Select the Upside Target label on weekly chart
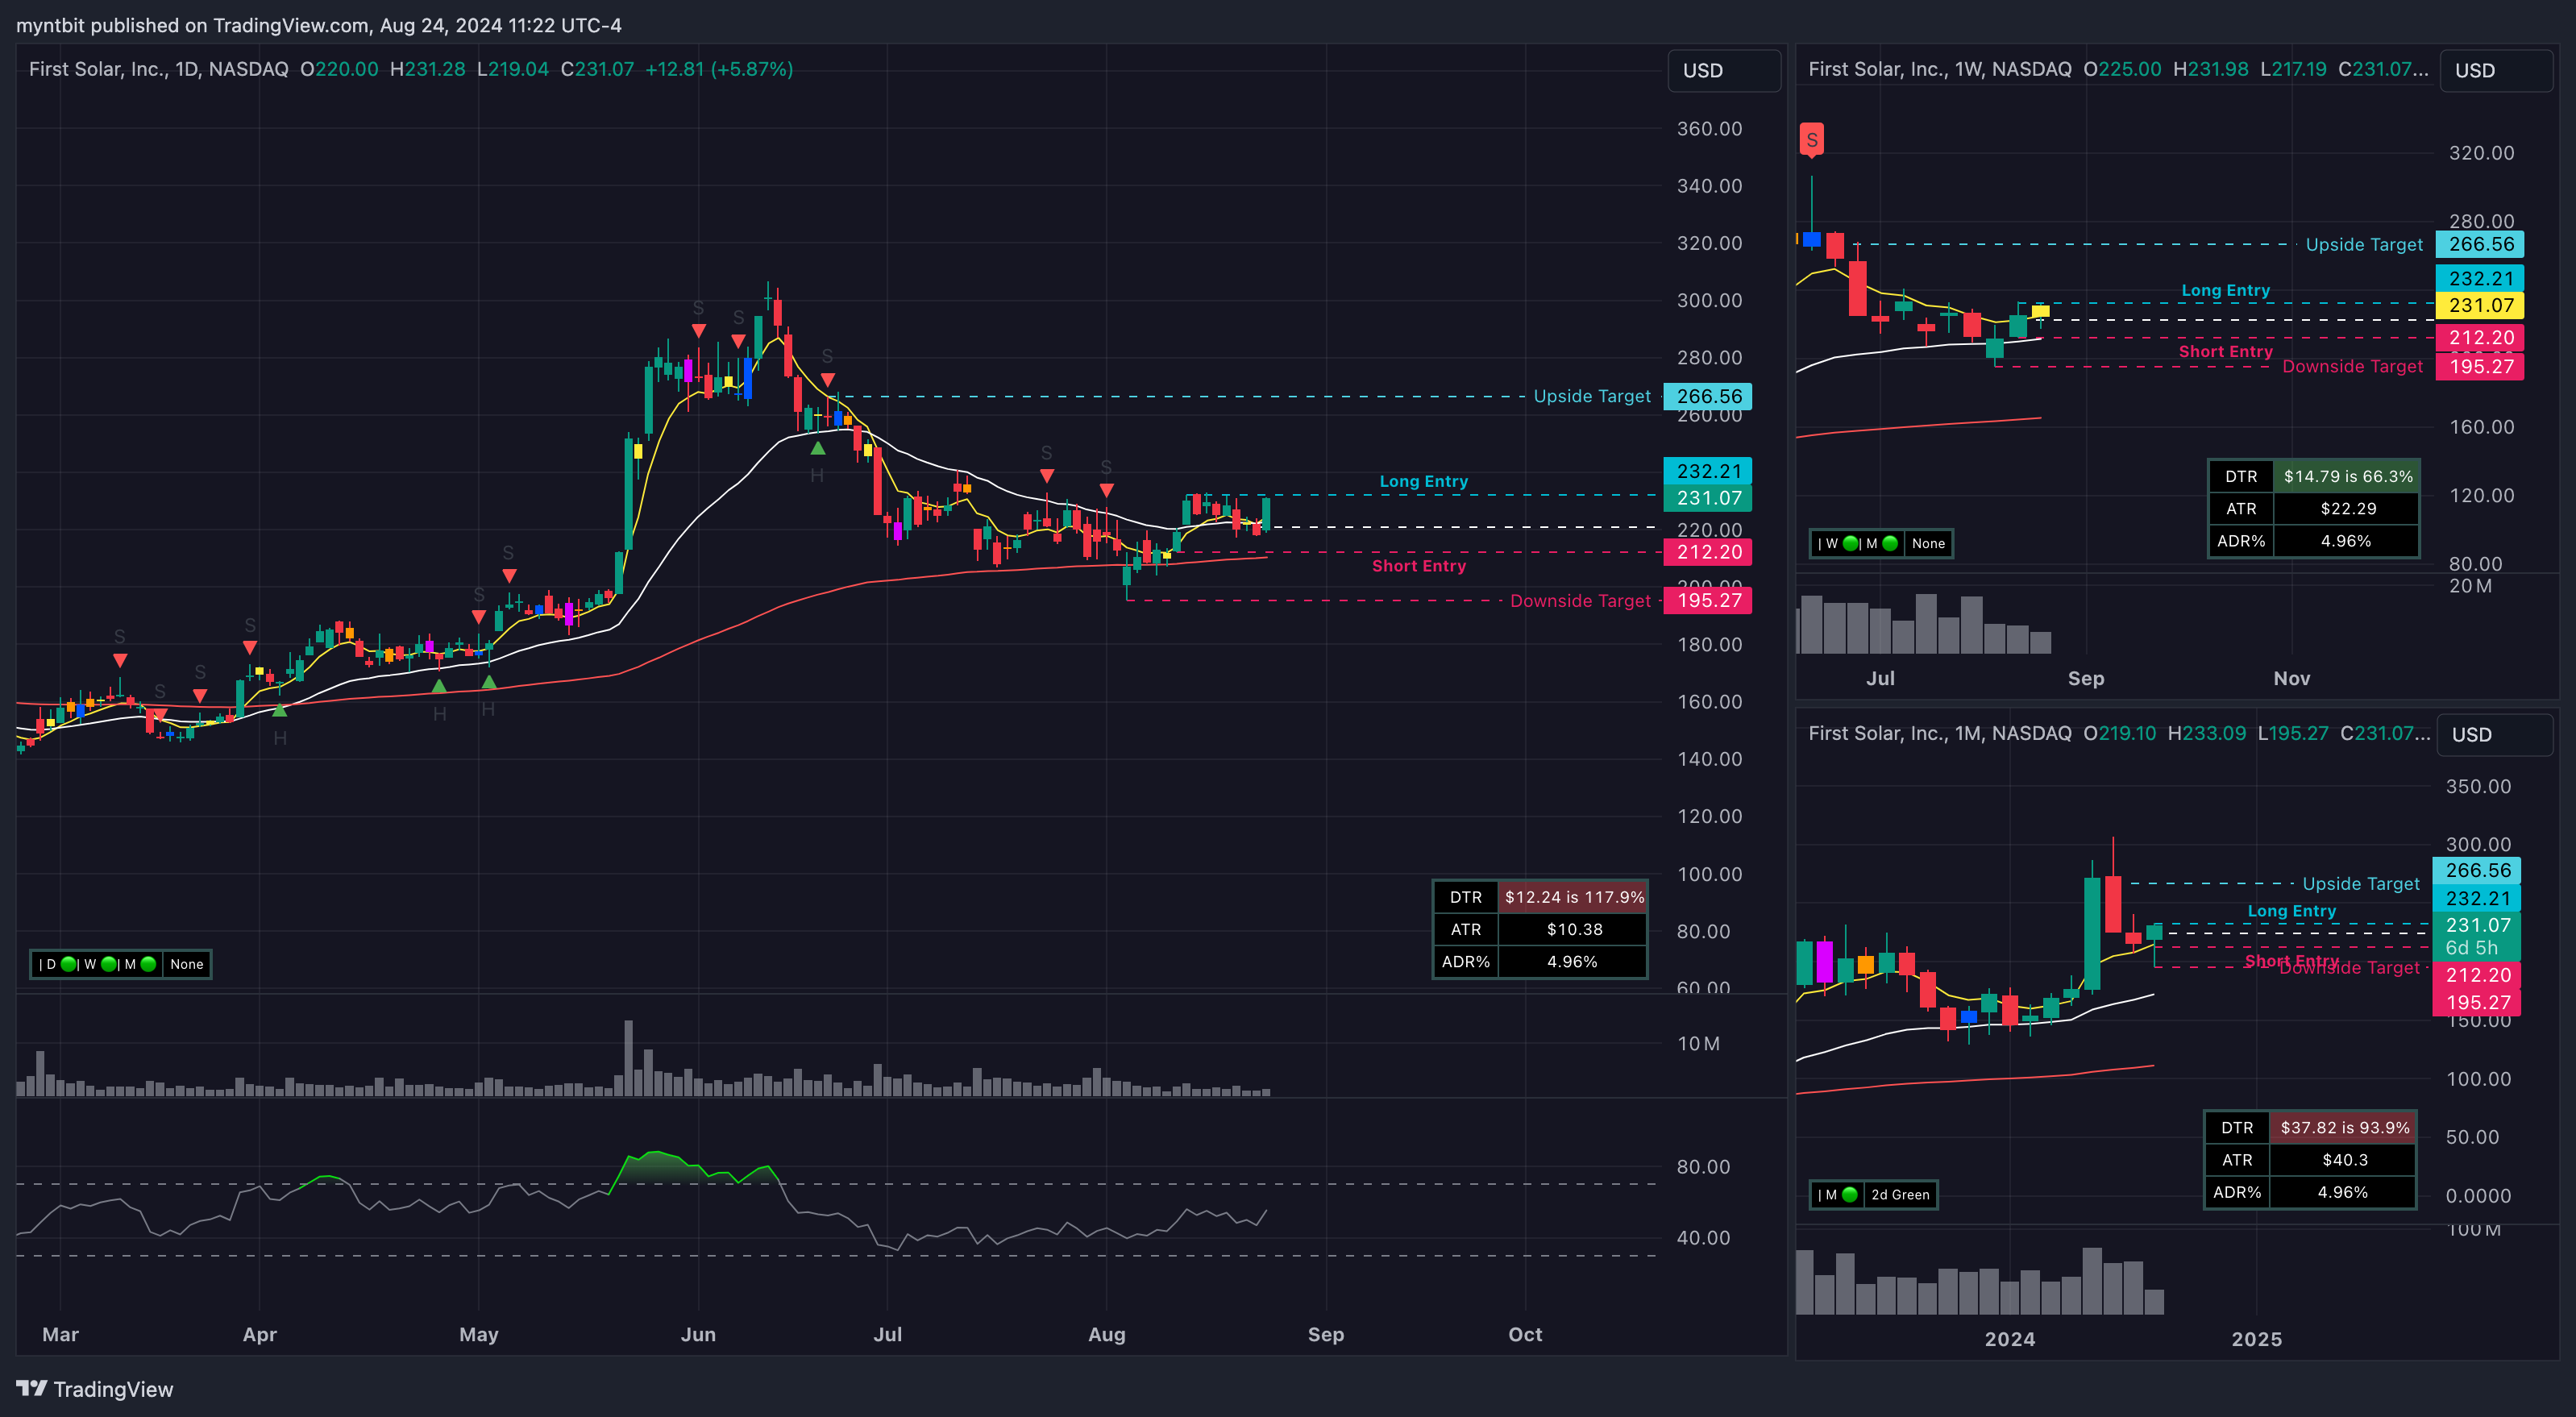2576x1417 pixels. point(2364,244)
